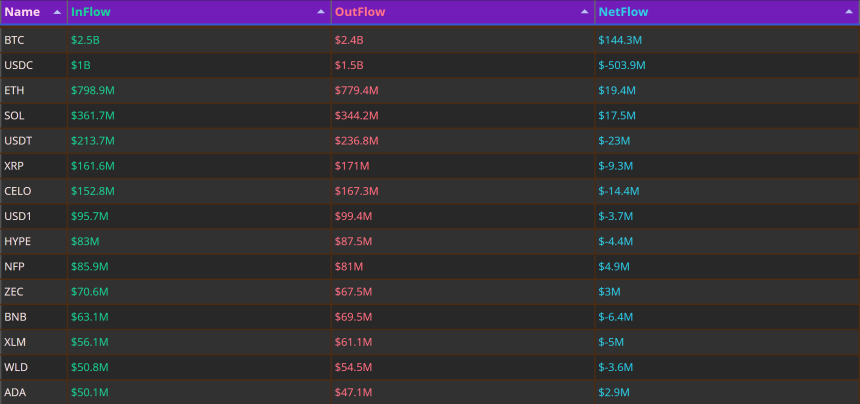Image resolution: width=860 pixels, height=404 pixels.
Task: Click NFP outflow value $81M
Action: pyautogui.click(x=349, y=267)
